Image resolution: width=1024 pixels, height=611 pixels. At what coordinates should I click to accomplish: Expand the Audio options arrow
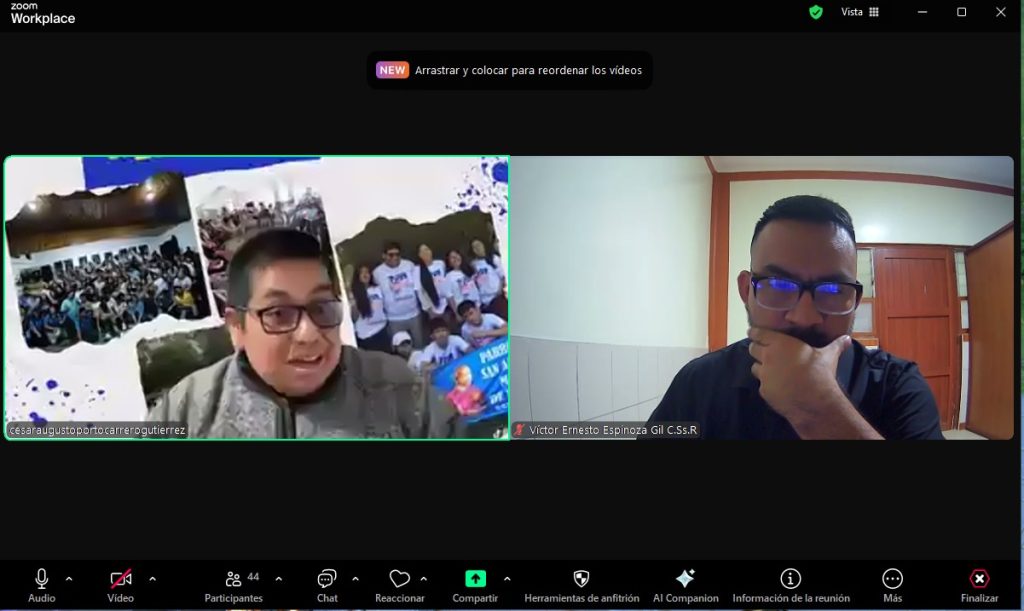pyautogui.click(x=69, y=578)
